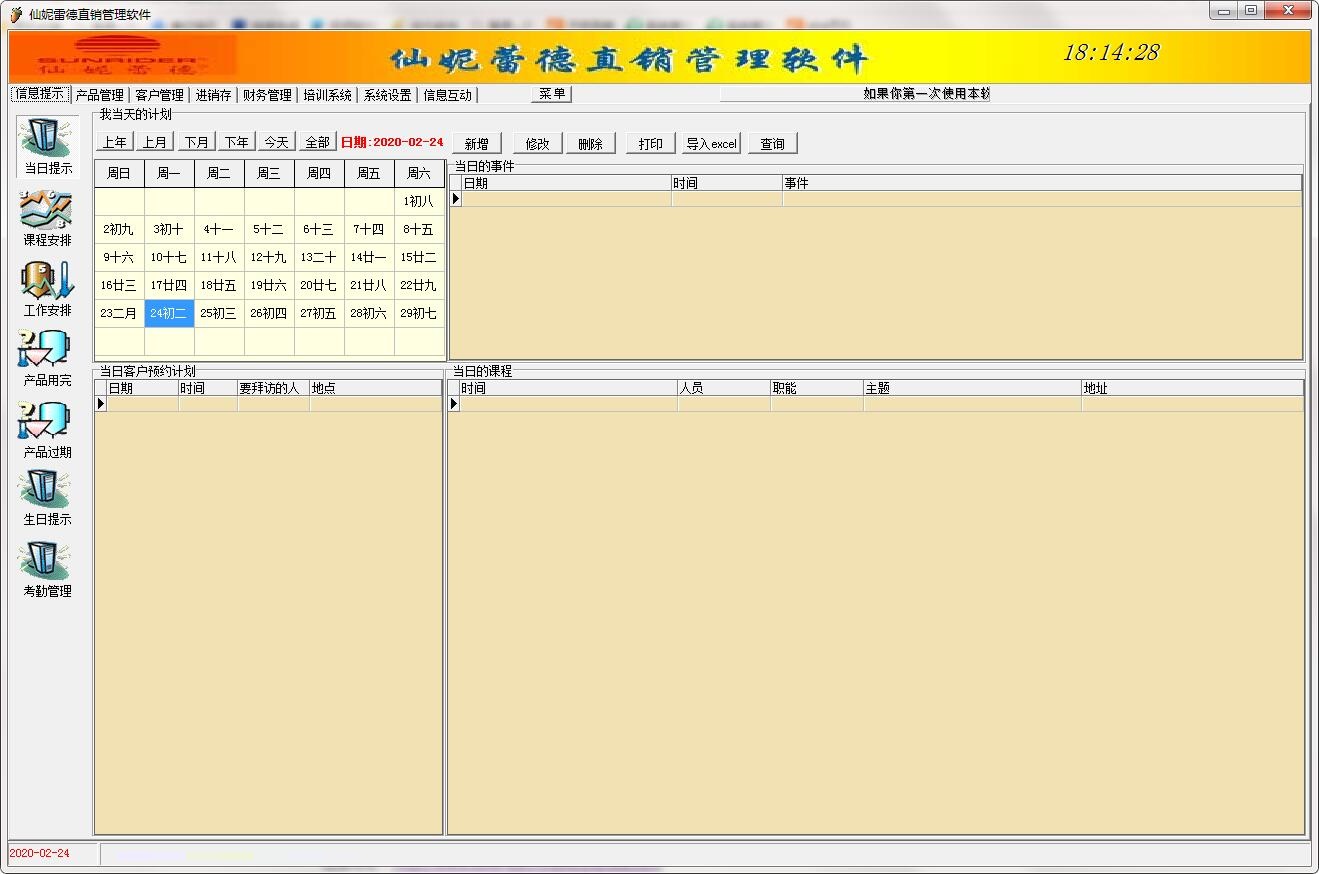Click the 菜单 button
This screenshot has width=1319, height=874.
click(x=552, y=94)
